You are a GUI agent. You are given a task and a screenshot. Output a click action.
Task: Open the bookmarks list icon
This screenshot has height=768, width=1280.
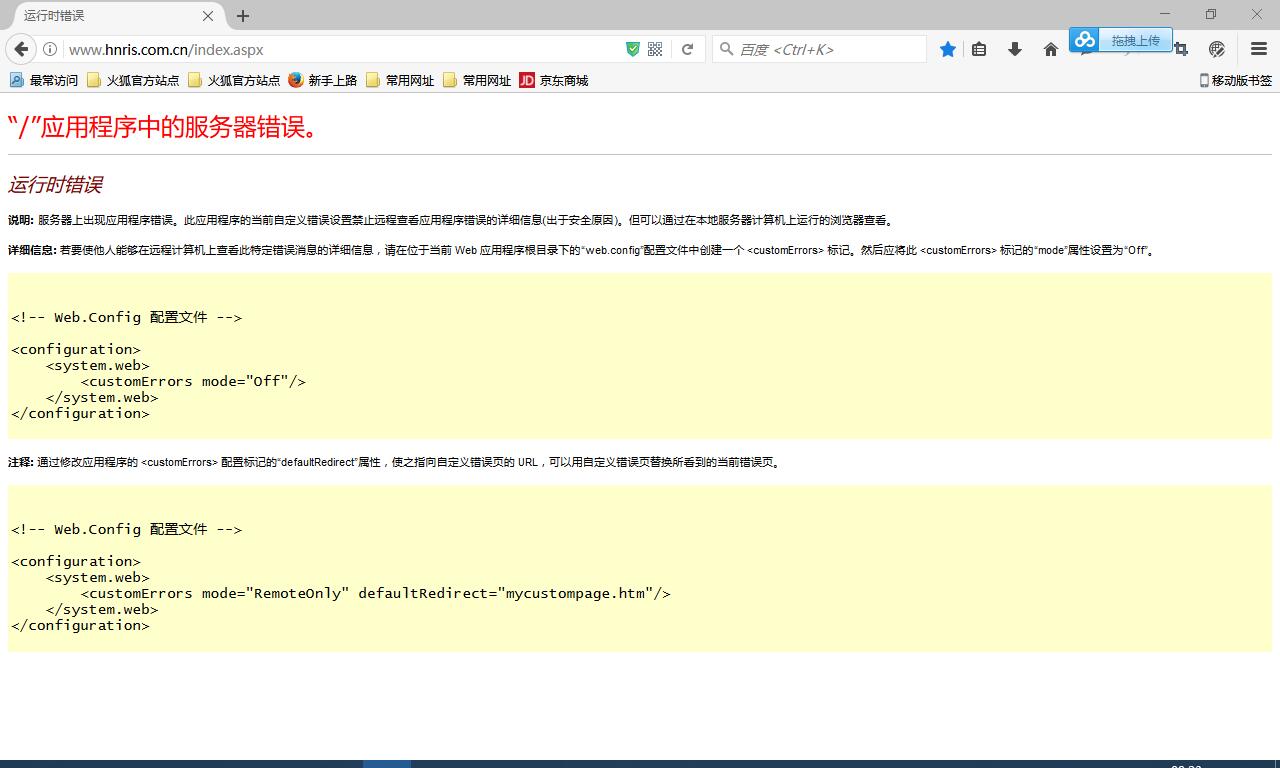click(x=979, y=49)
